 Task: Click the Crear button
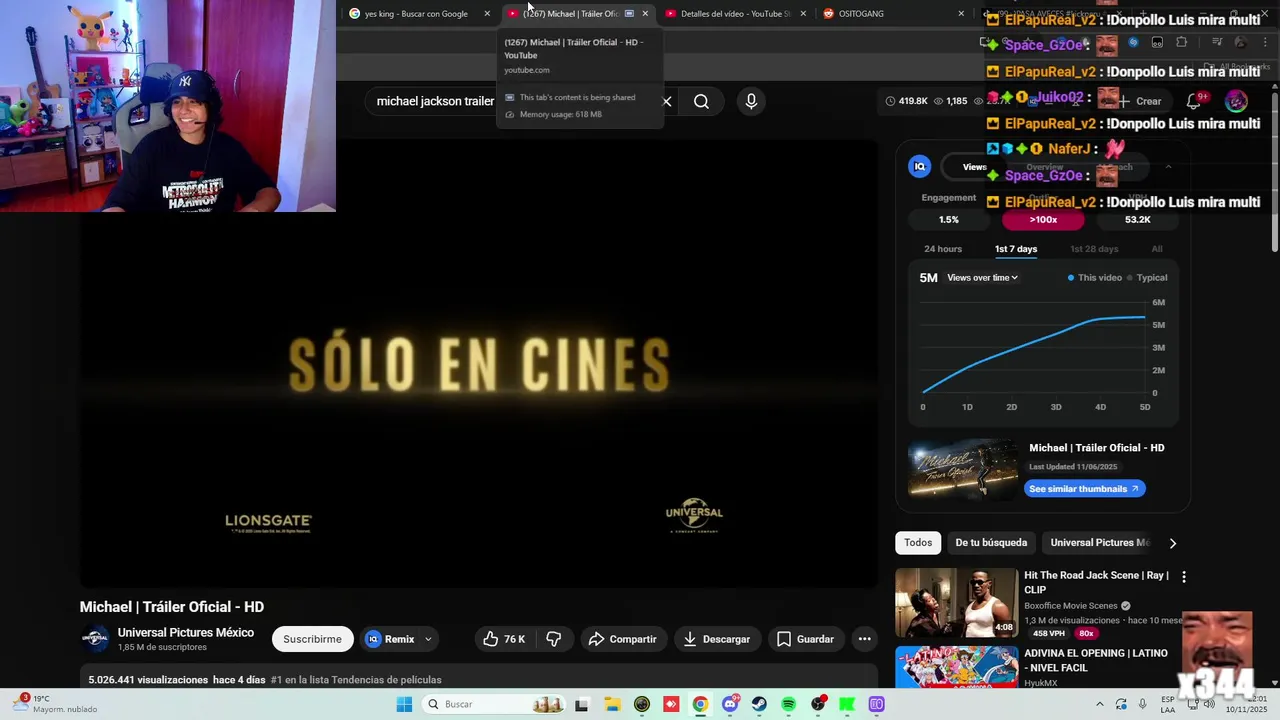[x=1139, y=101]
